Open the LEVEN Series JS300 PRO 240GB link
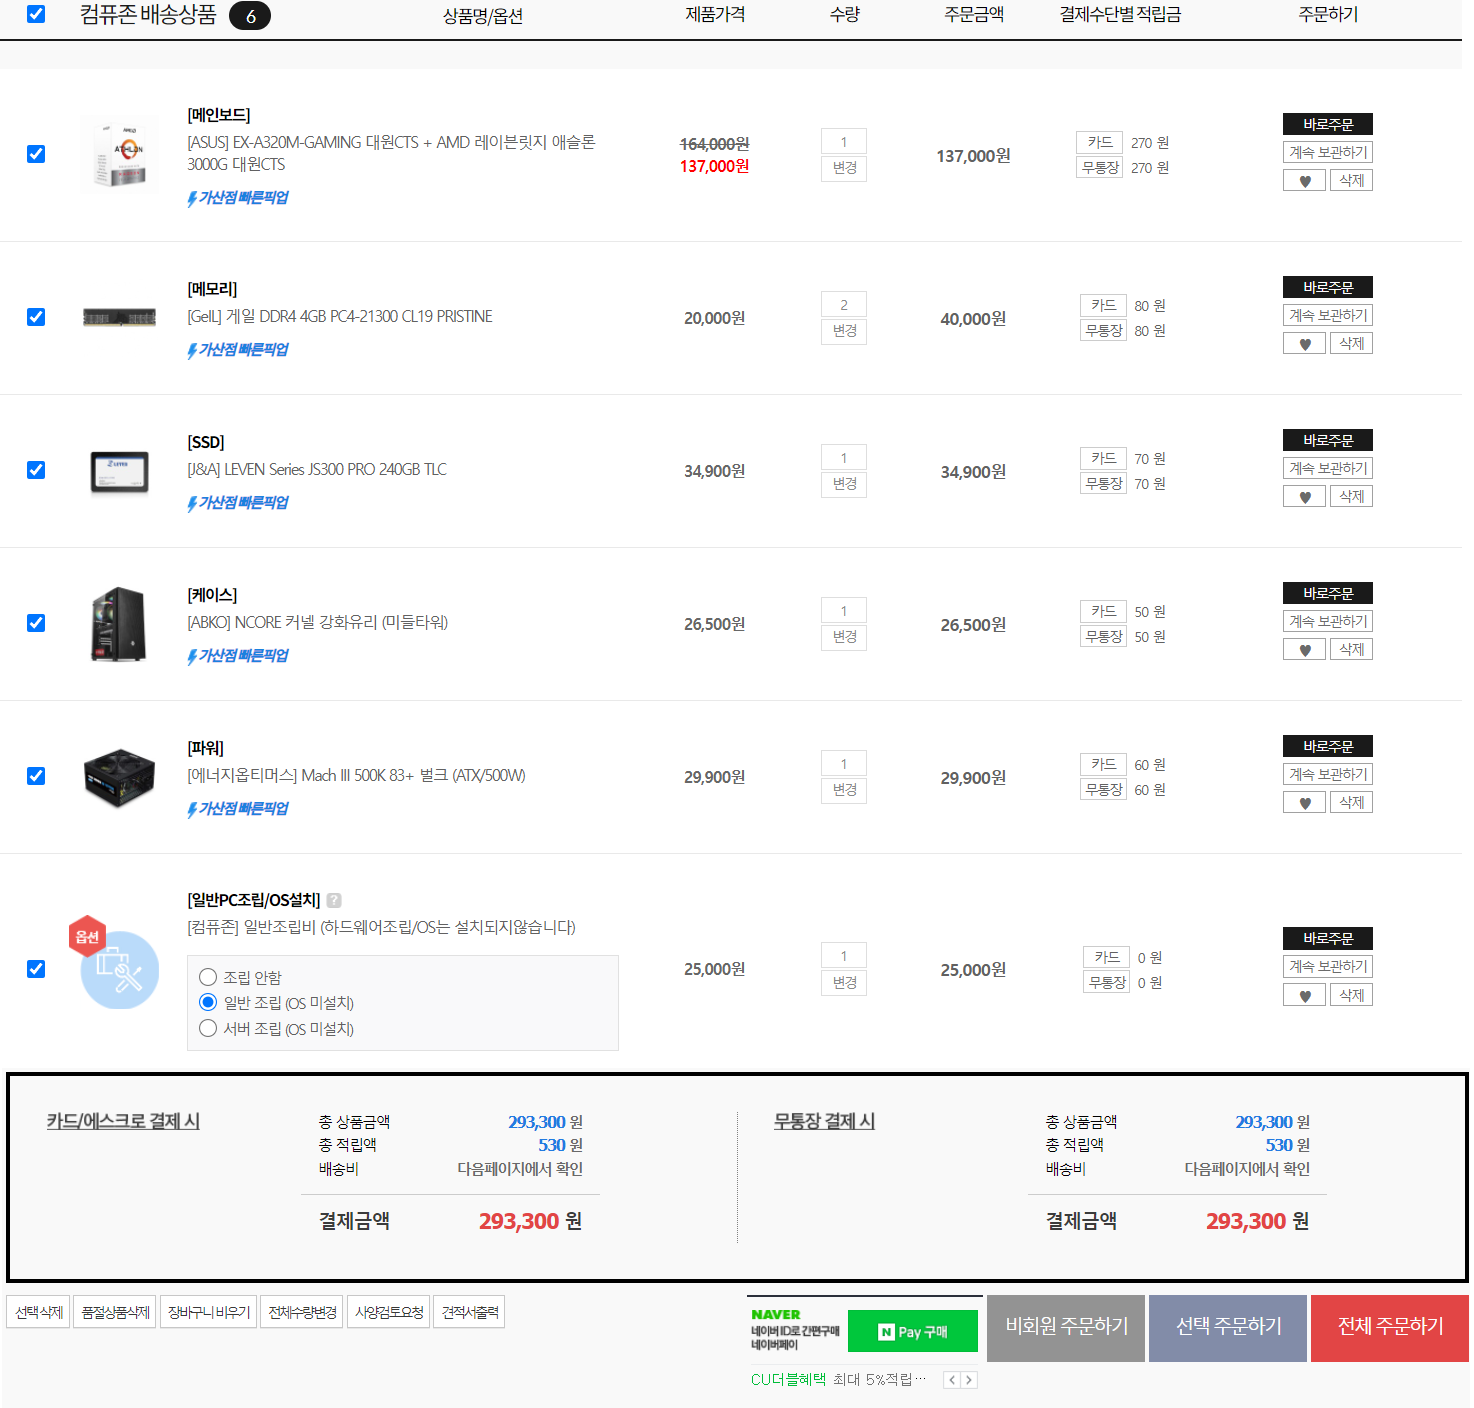The width and height of the screenshot is (1474, 1408). point(317,470)
